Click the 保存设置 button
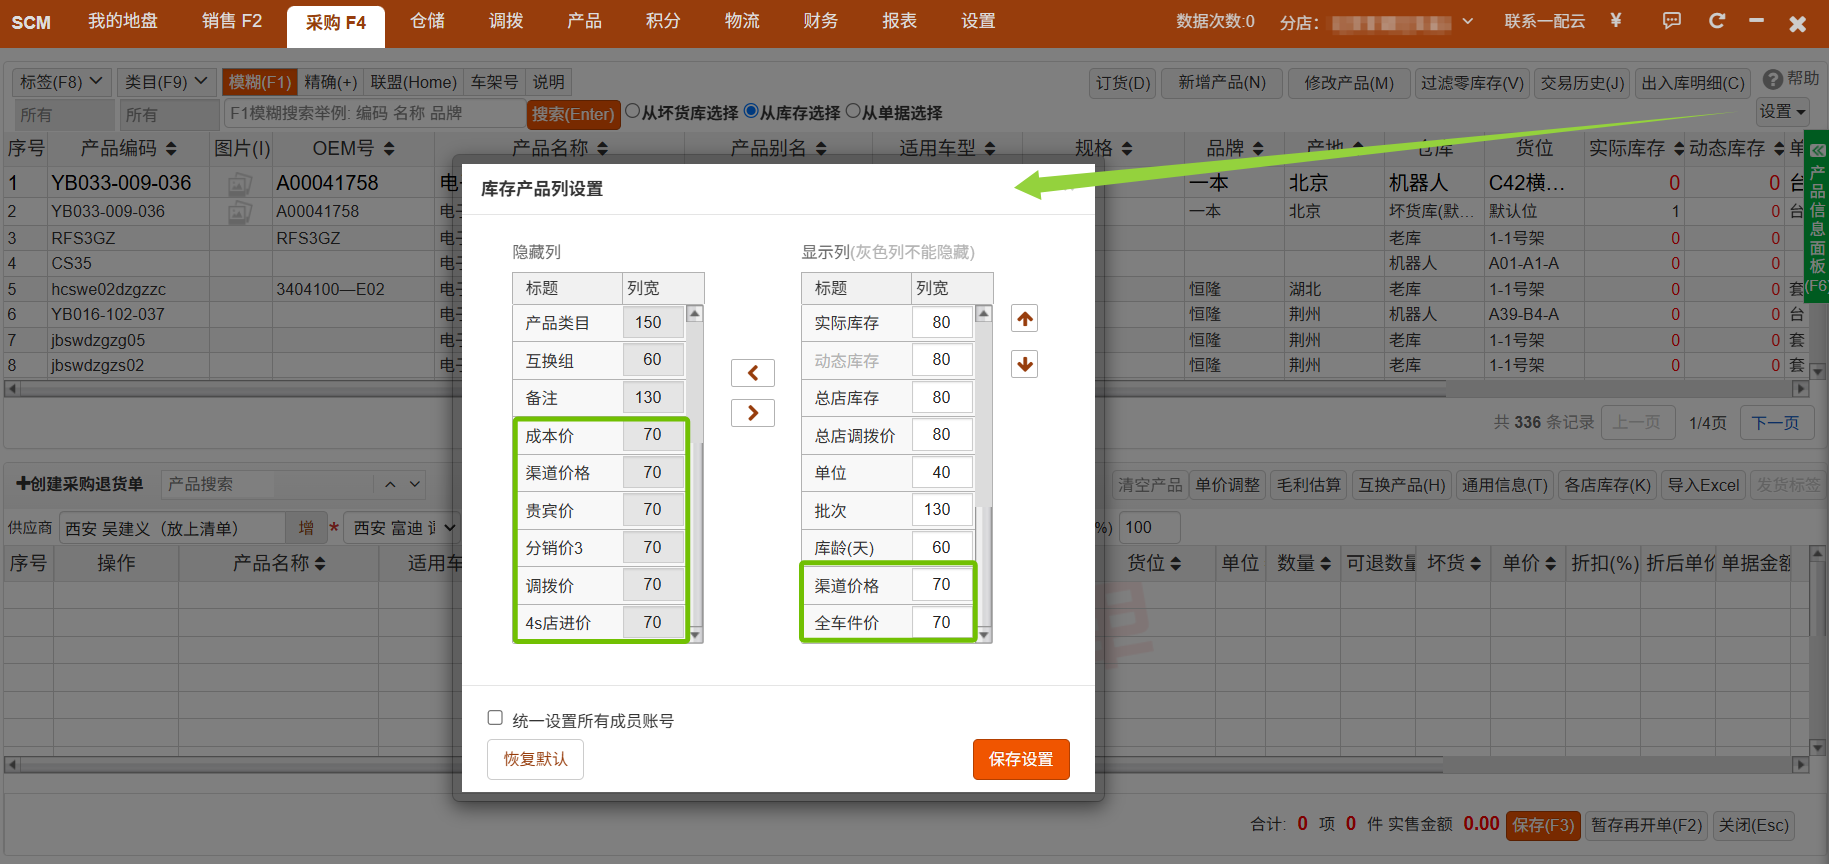Viewport: 1829px width, 864px height. click(x=1021, y=759)
